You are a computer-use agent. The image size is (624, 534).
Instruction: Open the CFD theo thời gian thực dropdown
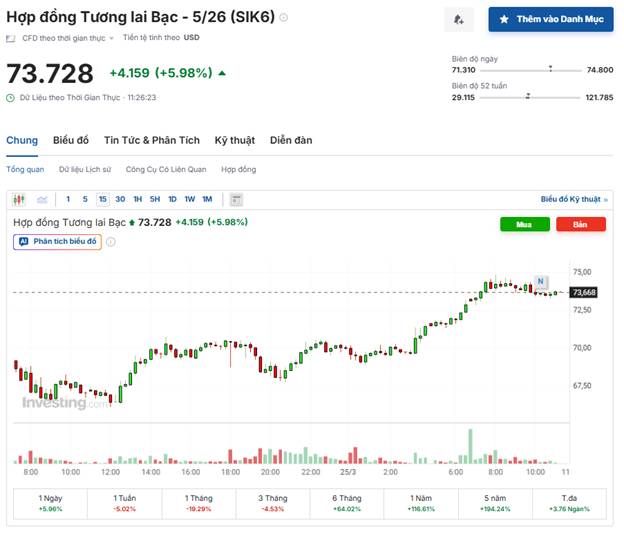tap(68, 38)
